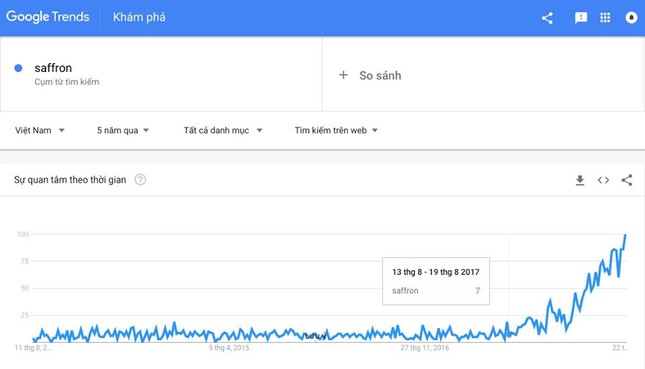Open Tìm kiếm trên web dropdown

(336, 130)
